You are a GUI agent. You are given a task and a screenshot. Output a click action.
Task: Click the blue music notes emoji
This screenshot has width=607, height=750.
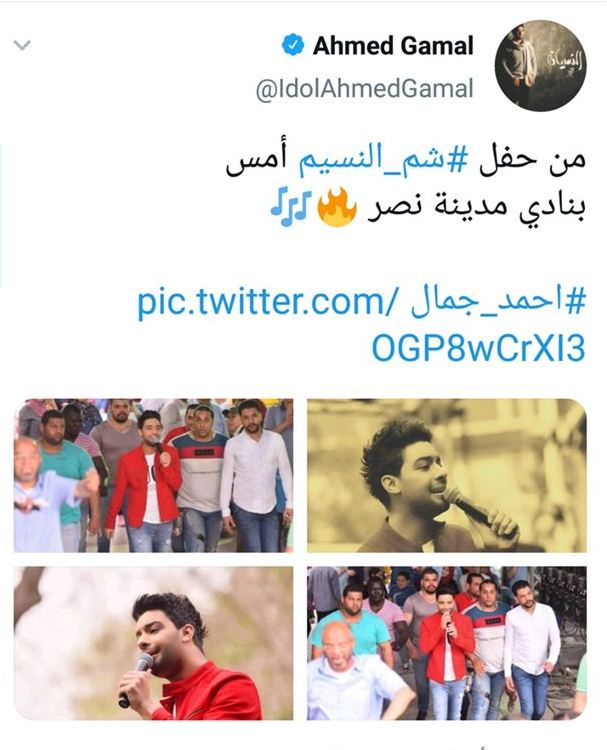[x=291, y=207]
